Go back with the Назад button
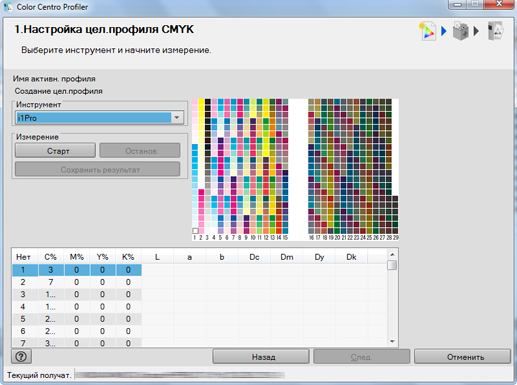517x385 pixels. (x=261, y=357)
